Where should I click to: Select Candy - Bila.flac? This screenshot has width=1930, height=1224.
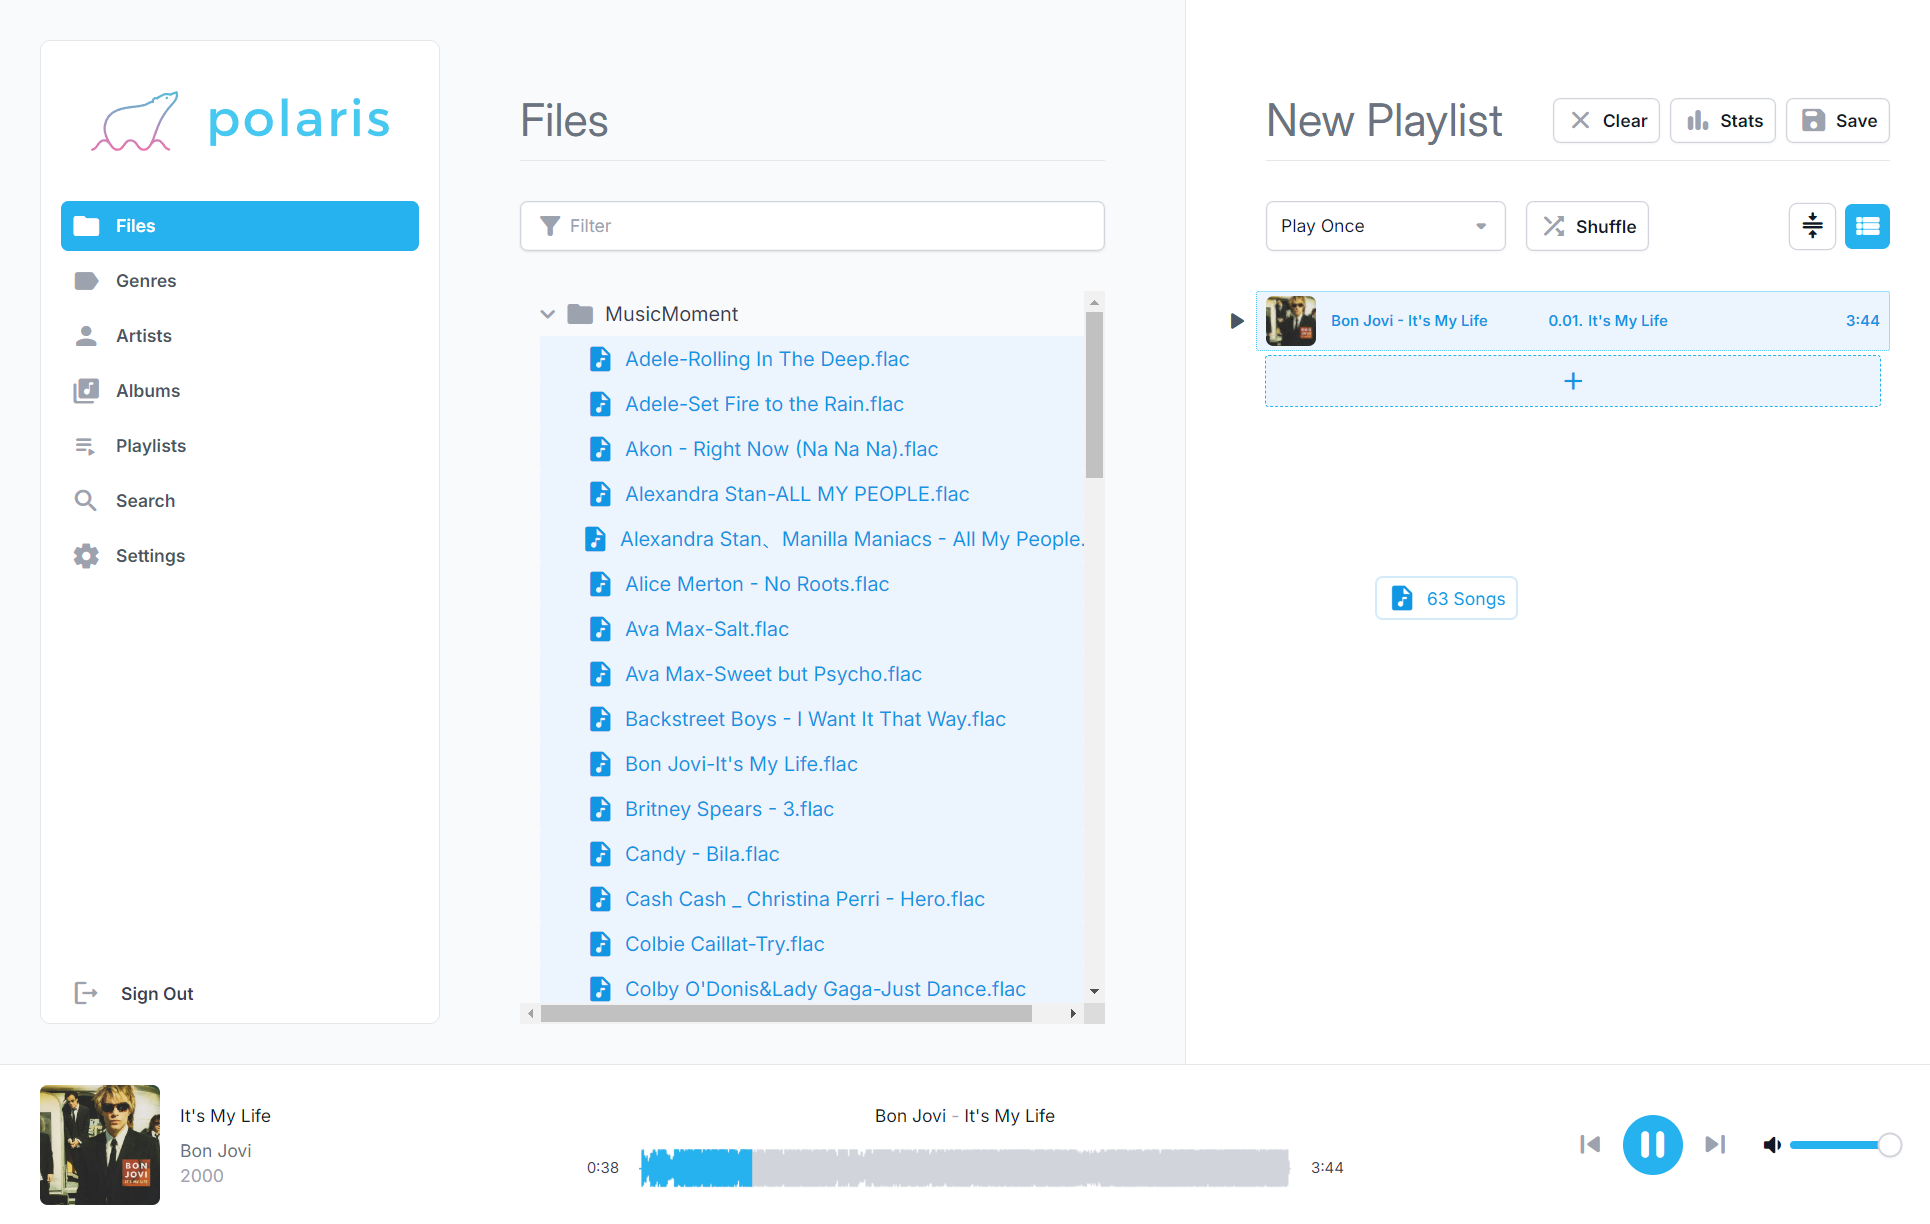click(702, 854)
